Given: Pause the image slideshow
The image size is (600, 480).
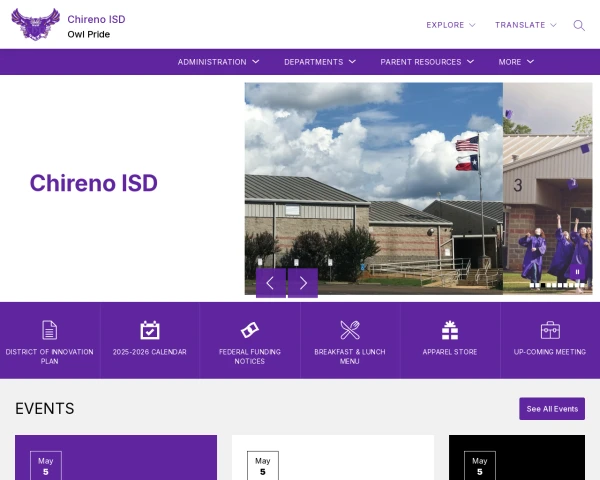Looking at the screenshot, I should [577, 272].
